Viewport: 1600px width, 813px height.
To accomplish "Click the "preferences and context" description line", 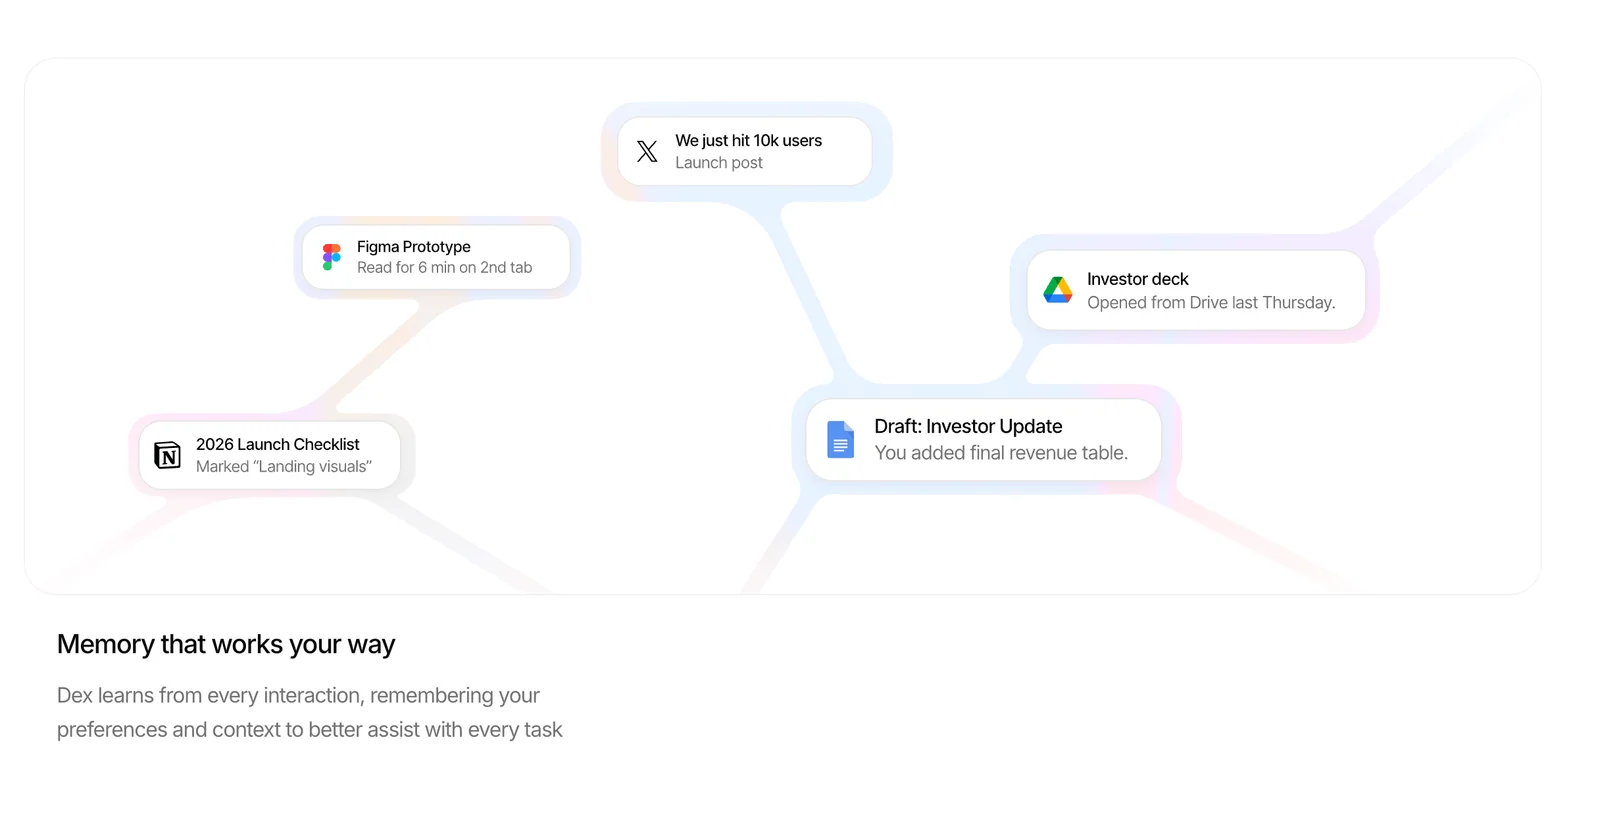I will 309,730.
